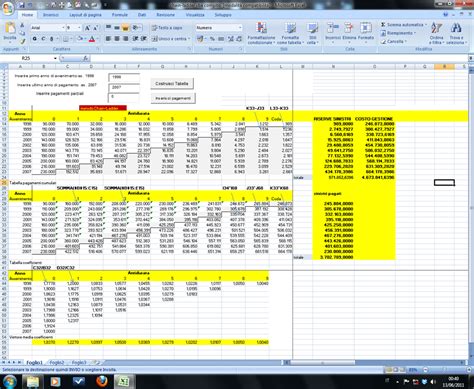
Task: Click the Cut scissors icon
Action: point(22,25)
